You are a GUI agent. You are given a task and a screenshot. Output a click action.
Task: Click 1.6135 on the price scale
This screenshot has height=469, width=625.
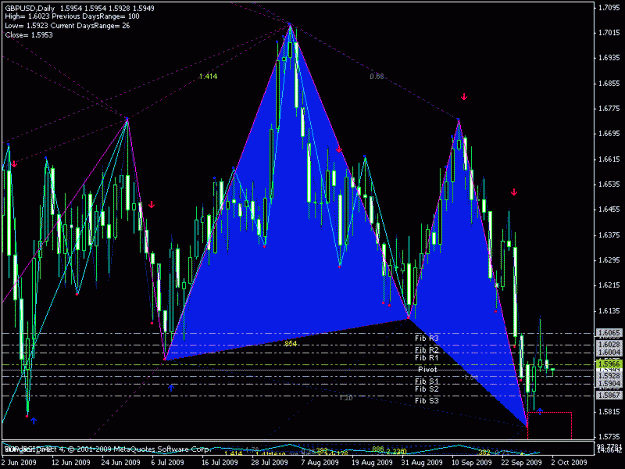pyautogui.click(x=609, y=311)
